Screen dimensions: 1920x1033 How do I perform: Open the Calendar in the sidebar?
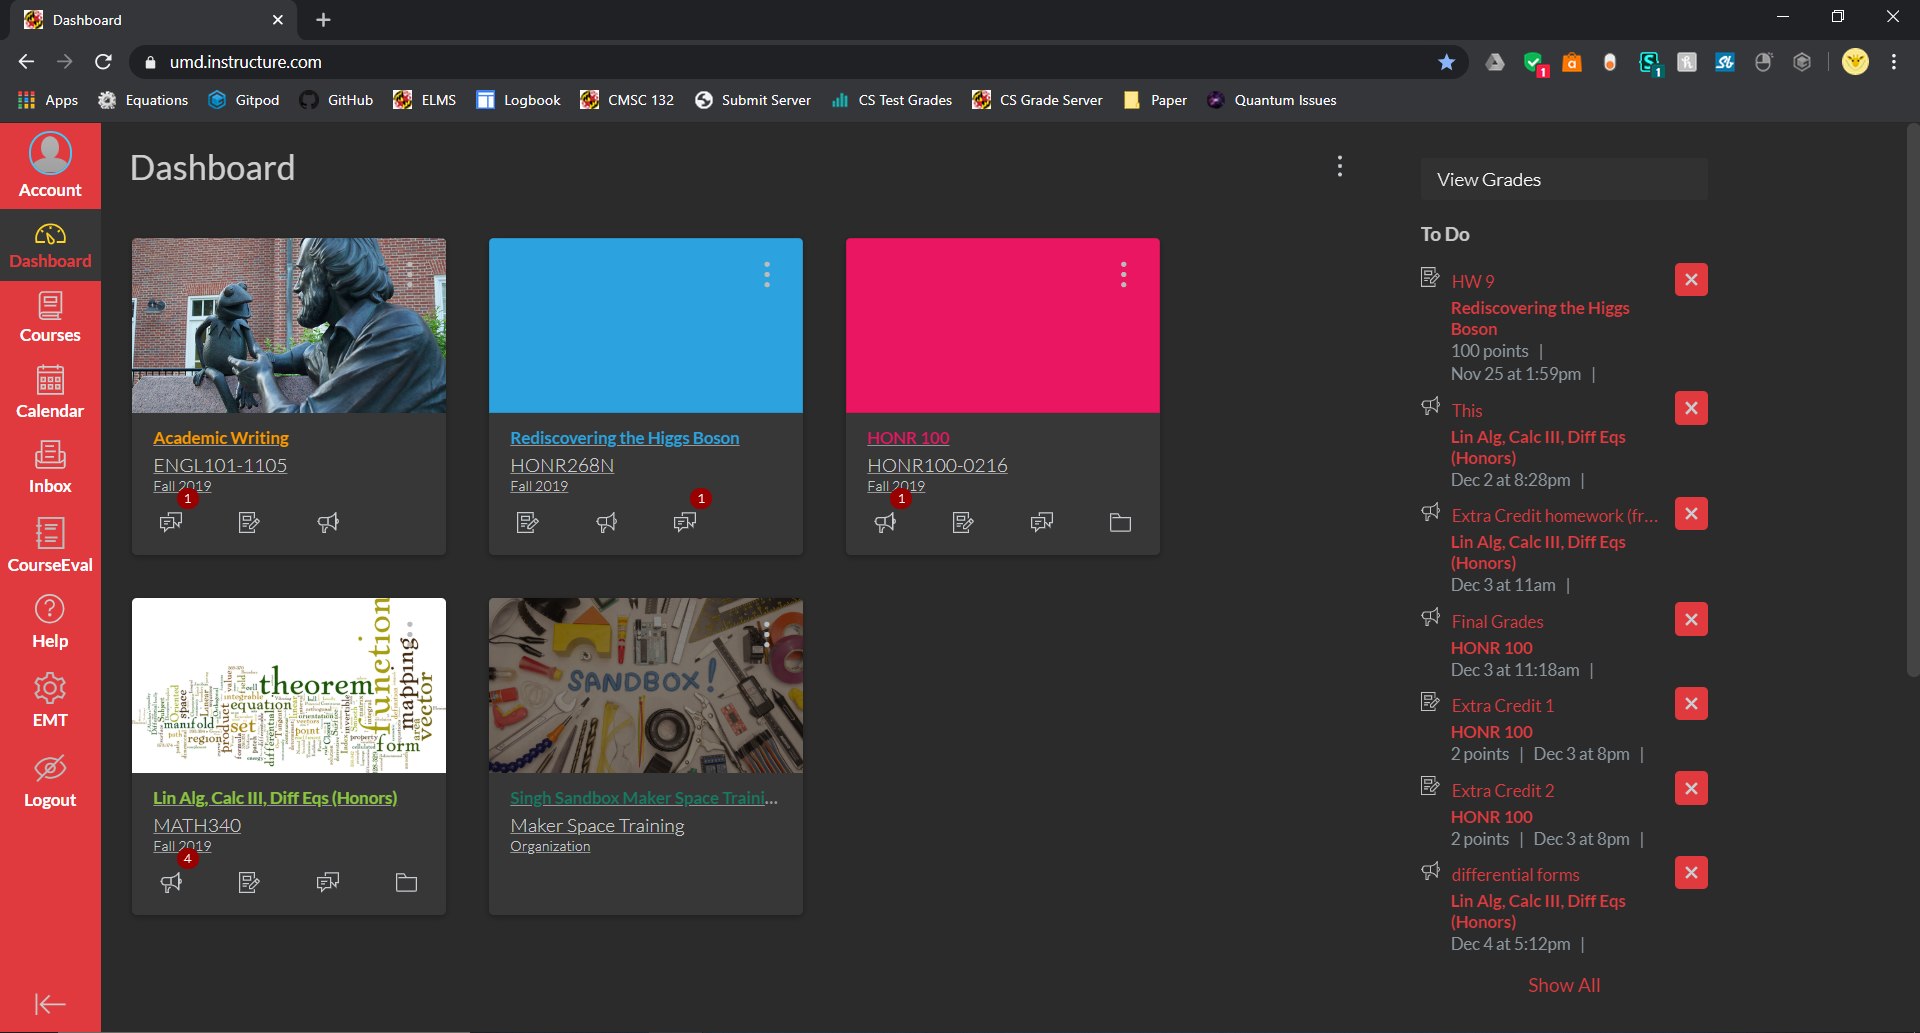(50, 391)
